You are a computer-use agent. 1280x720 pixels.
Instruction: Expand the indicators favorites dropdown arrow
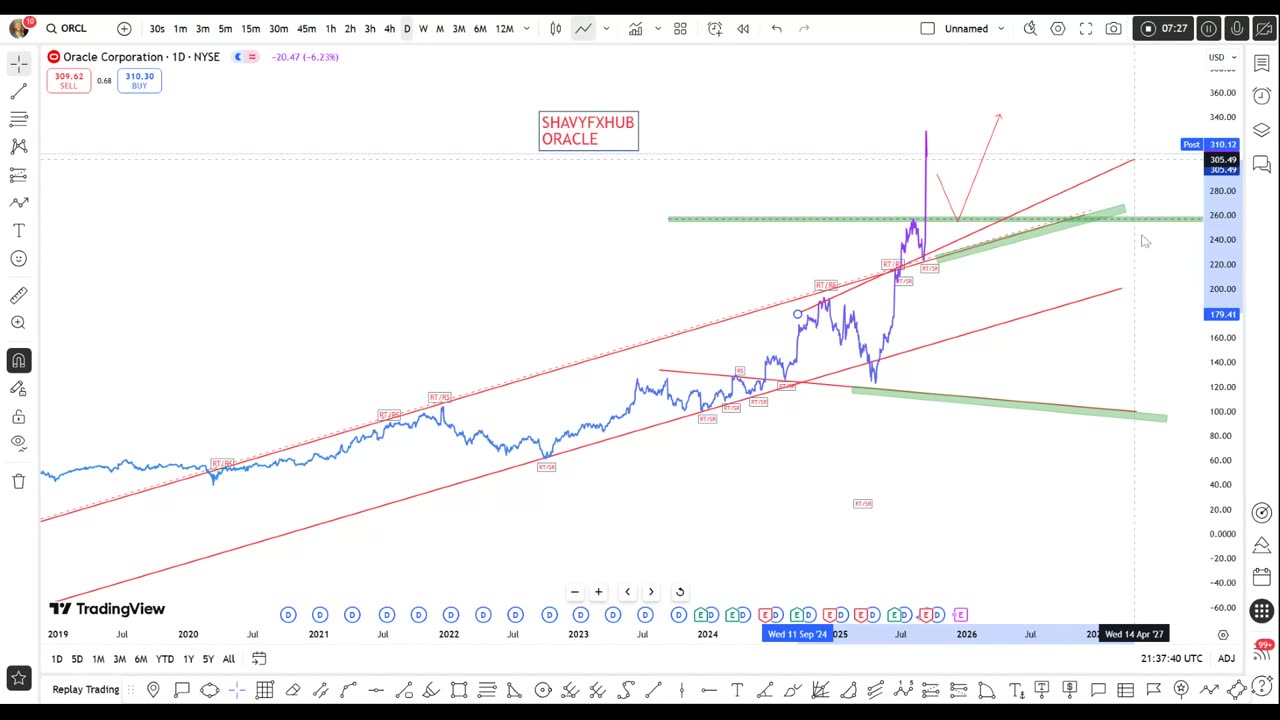657,28
